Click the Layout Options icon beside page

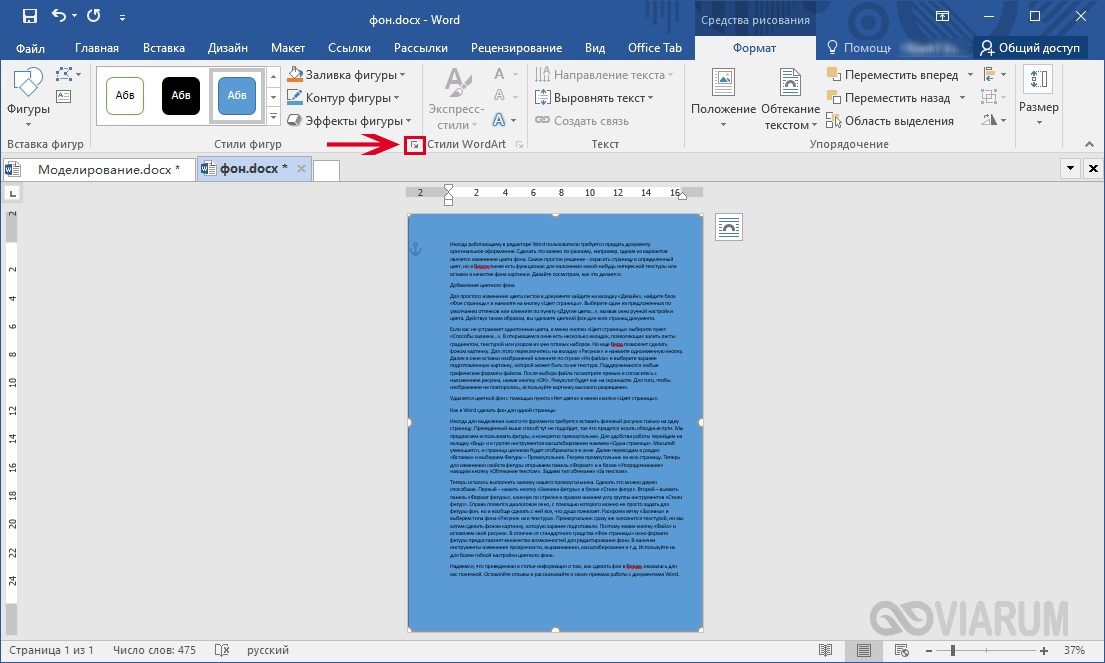coord(728,228)
